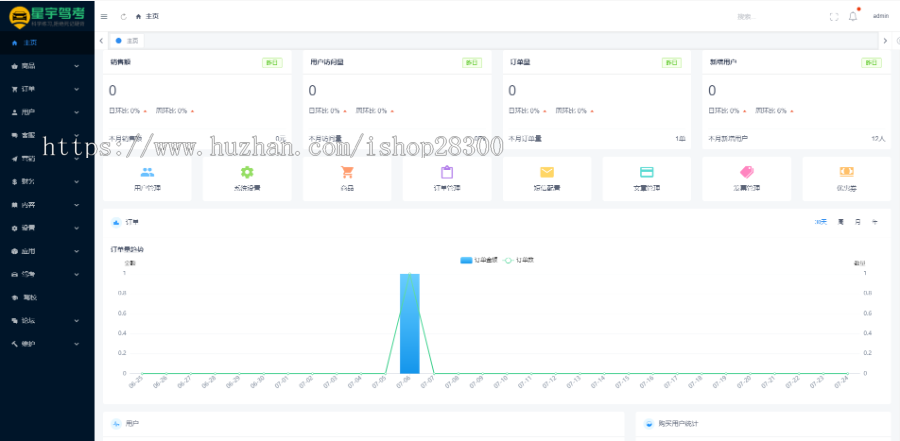Screen dimensions: 900x441
Task: Select the 30天 chart range
Action: tap(821, 222)
